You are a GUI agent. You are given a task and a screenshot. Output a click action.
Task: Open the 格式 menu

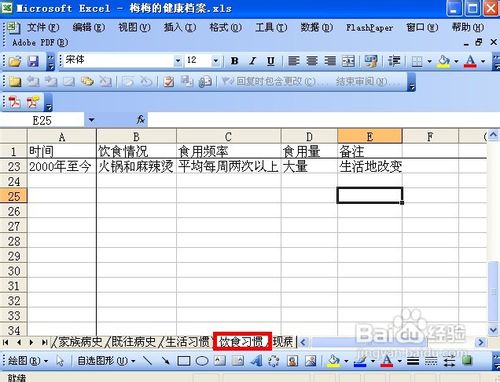pyautogui.click(x=226, y=27)
